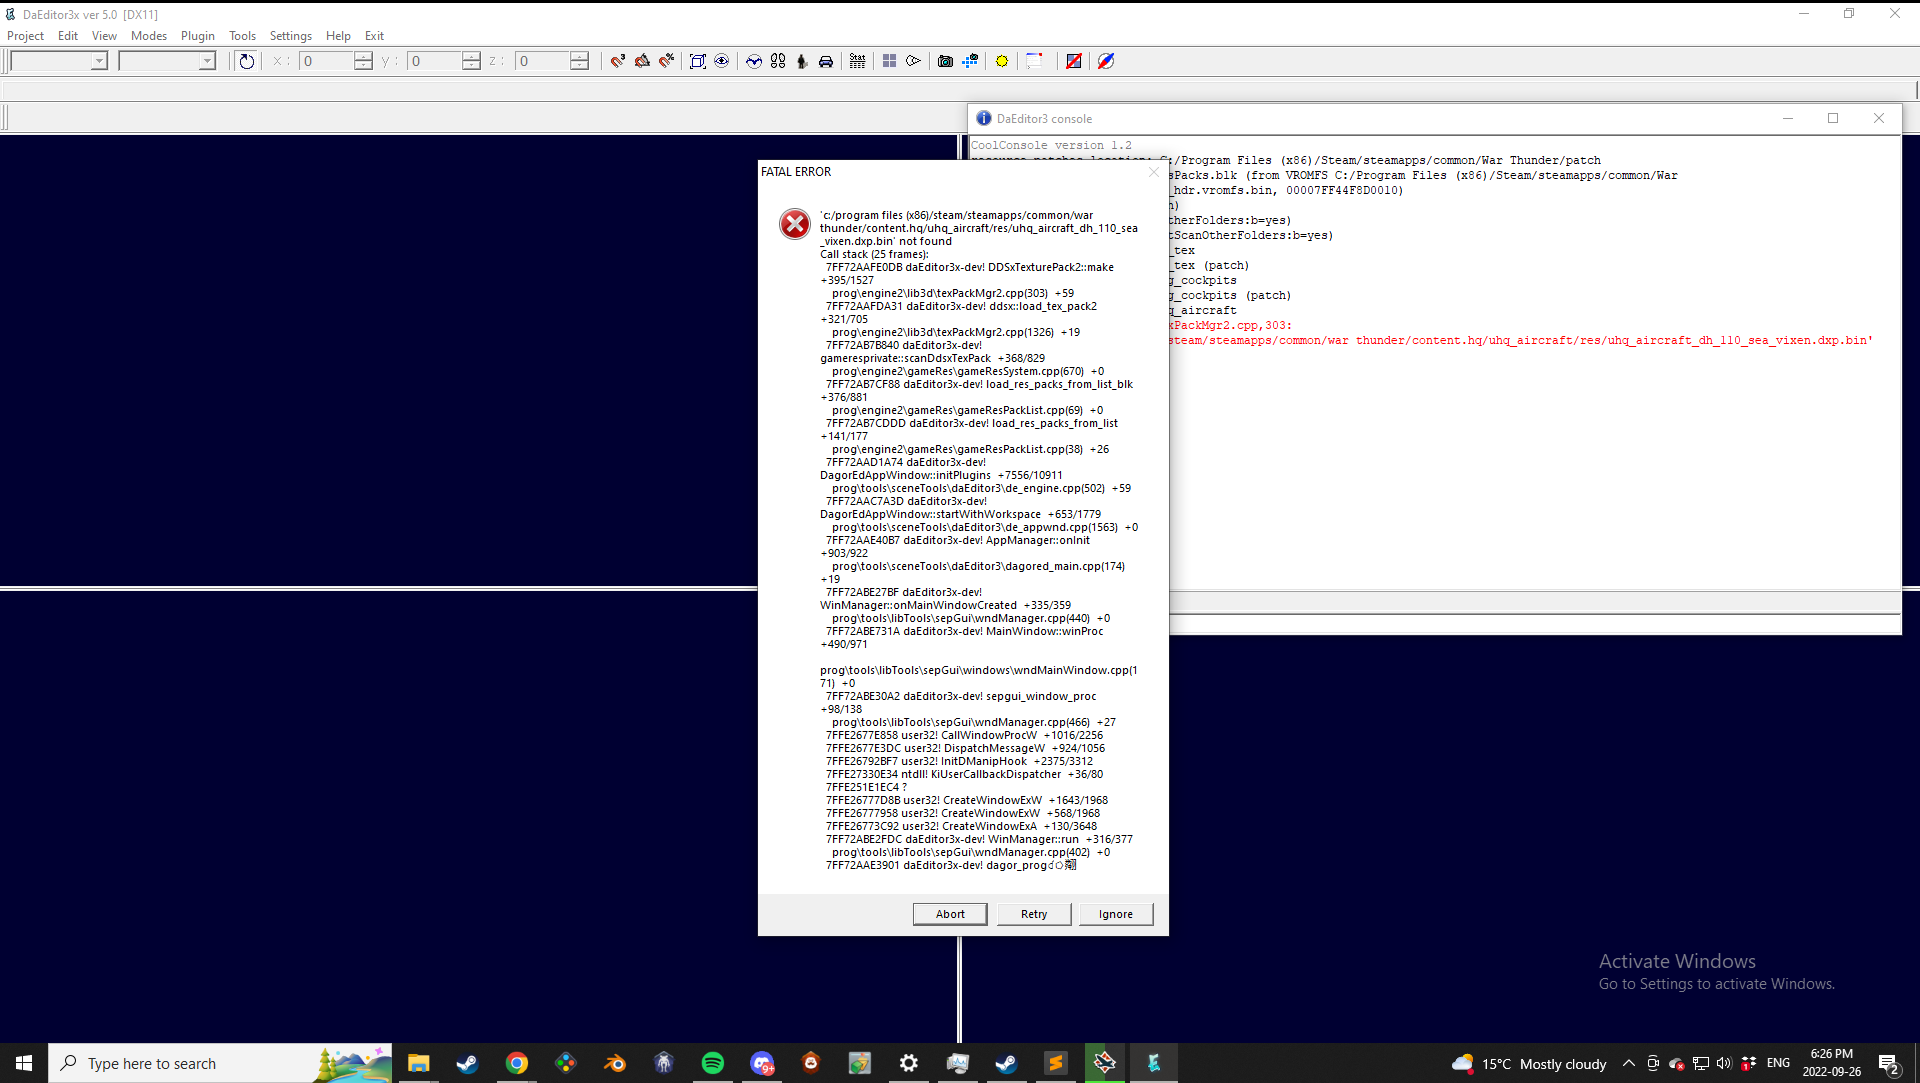Click the Z coordinate input field

[x=543, y=61]
